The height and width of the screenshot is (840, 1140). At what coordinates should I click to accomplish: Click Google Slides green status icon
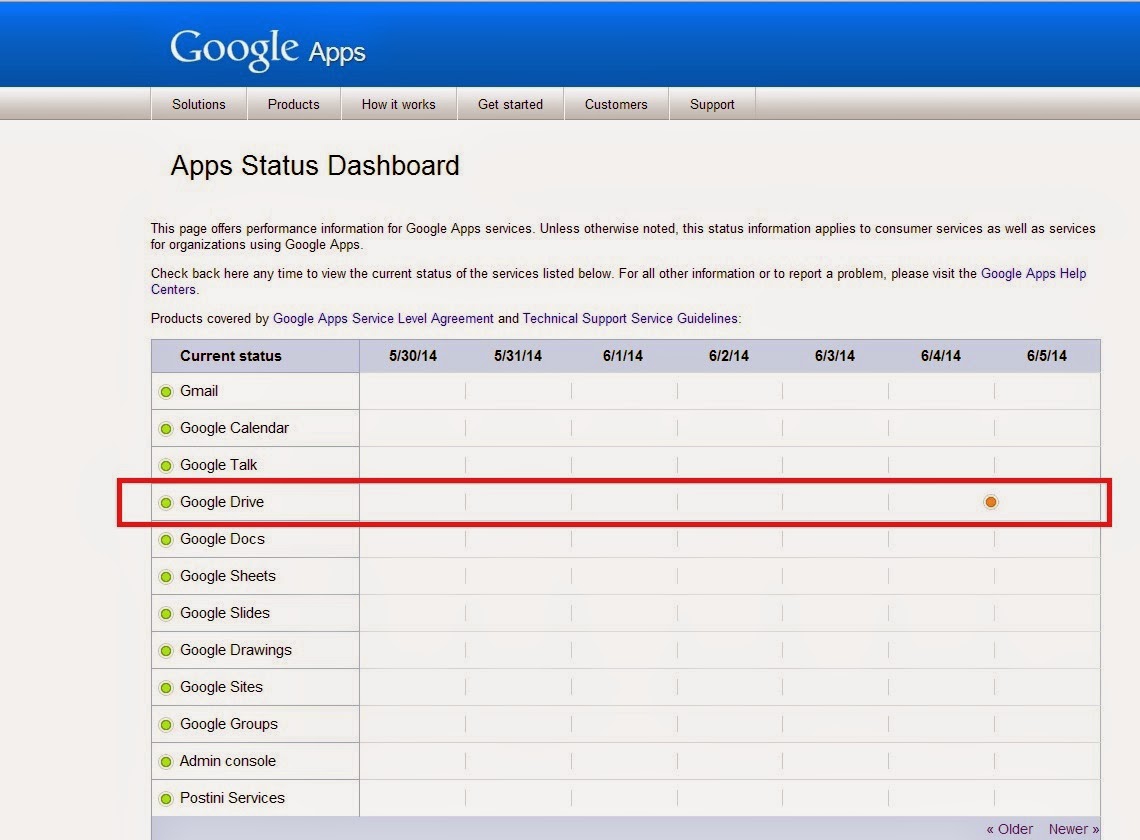[166, 614]
